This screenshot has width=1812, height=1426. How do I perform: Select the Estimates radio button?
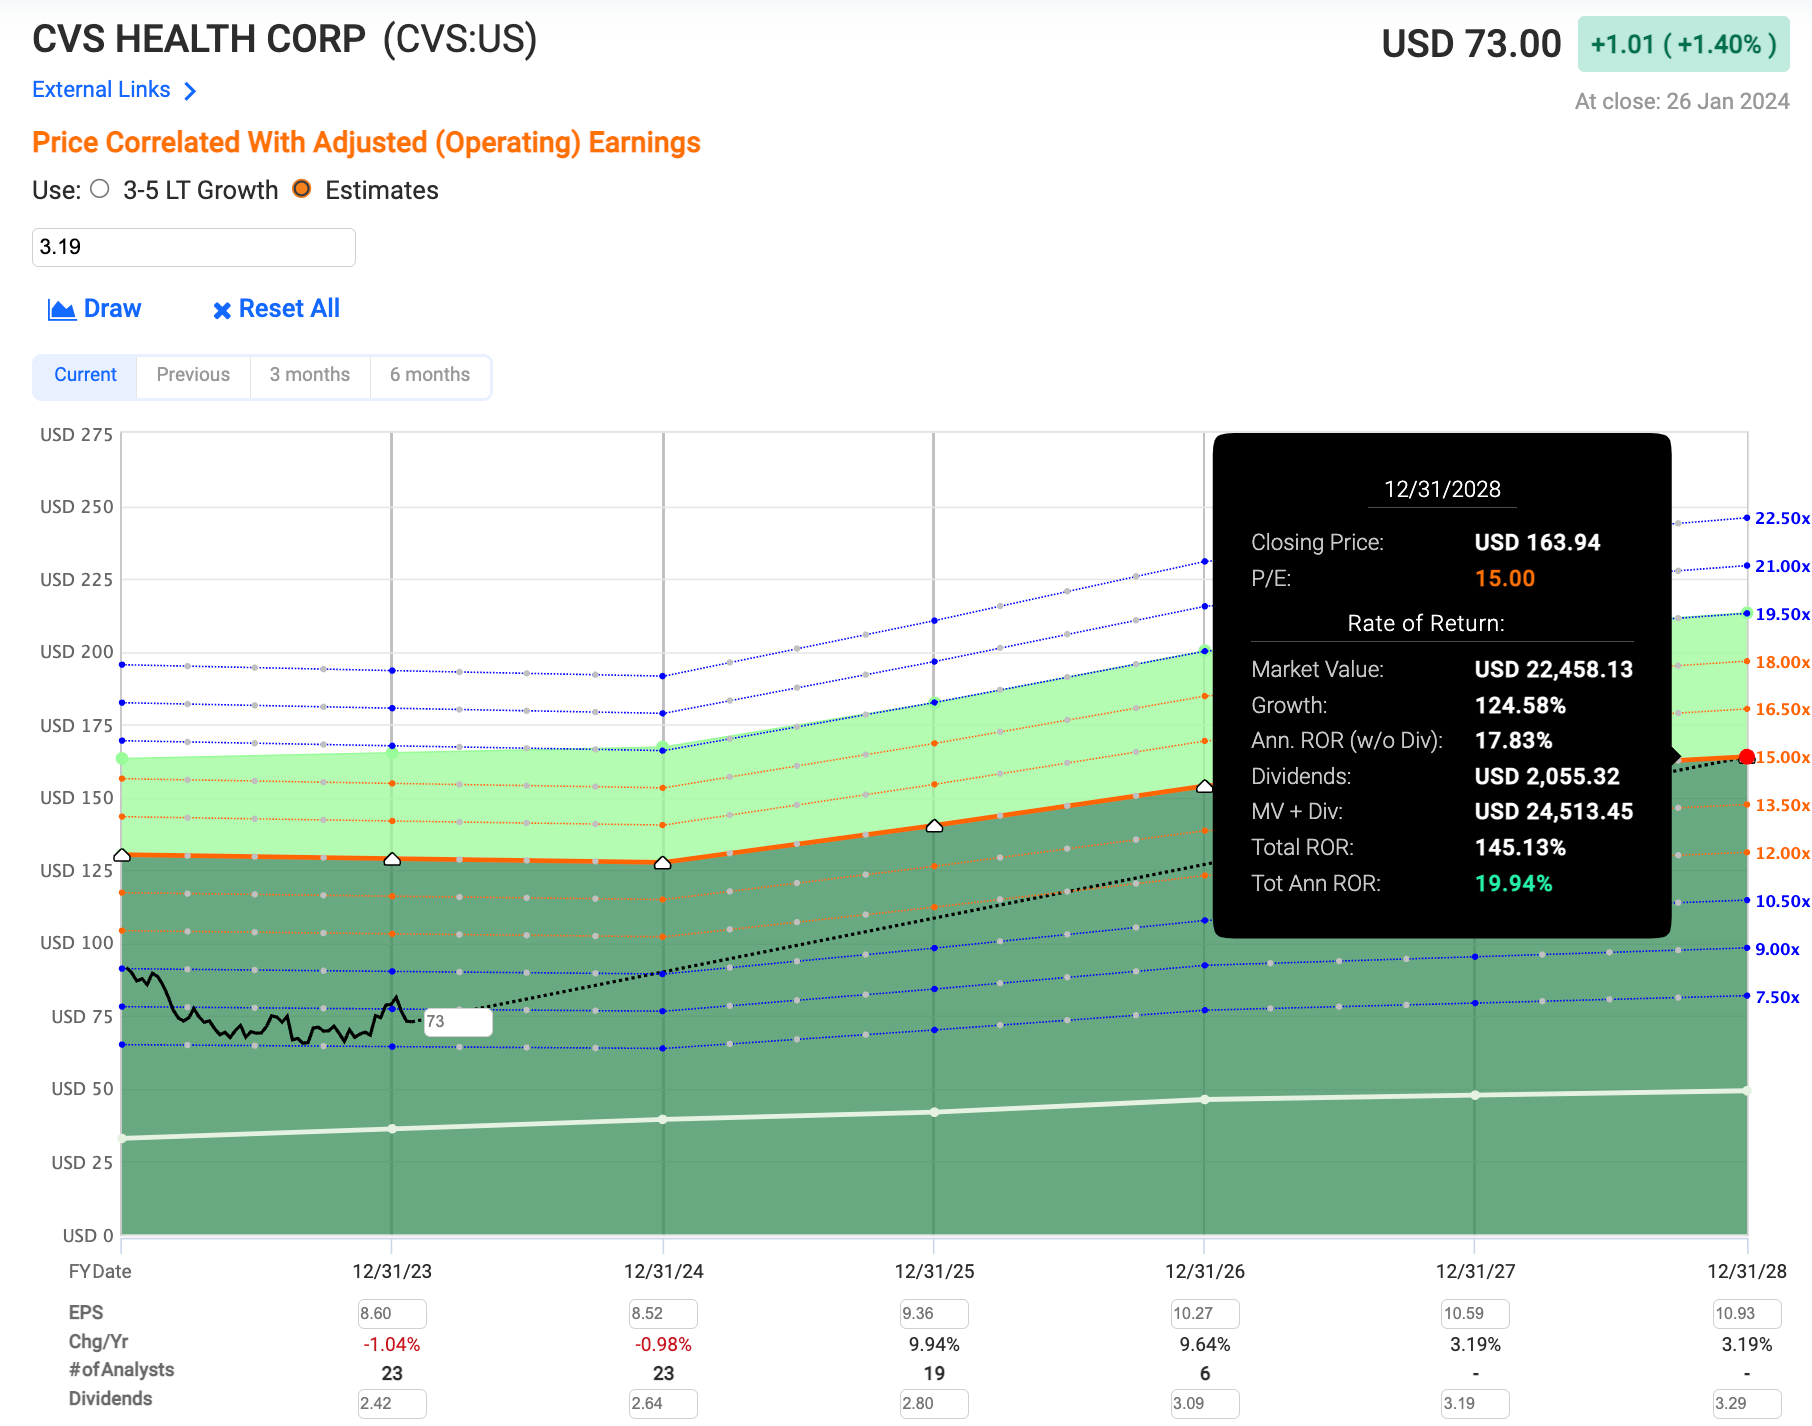click(x=302, y=189)
